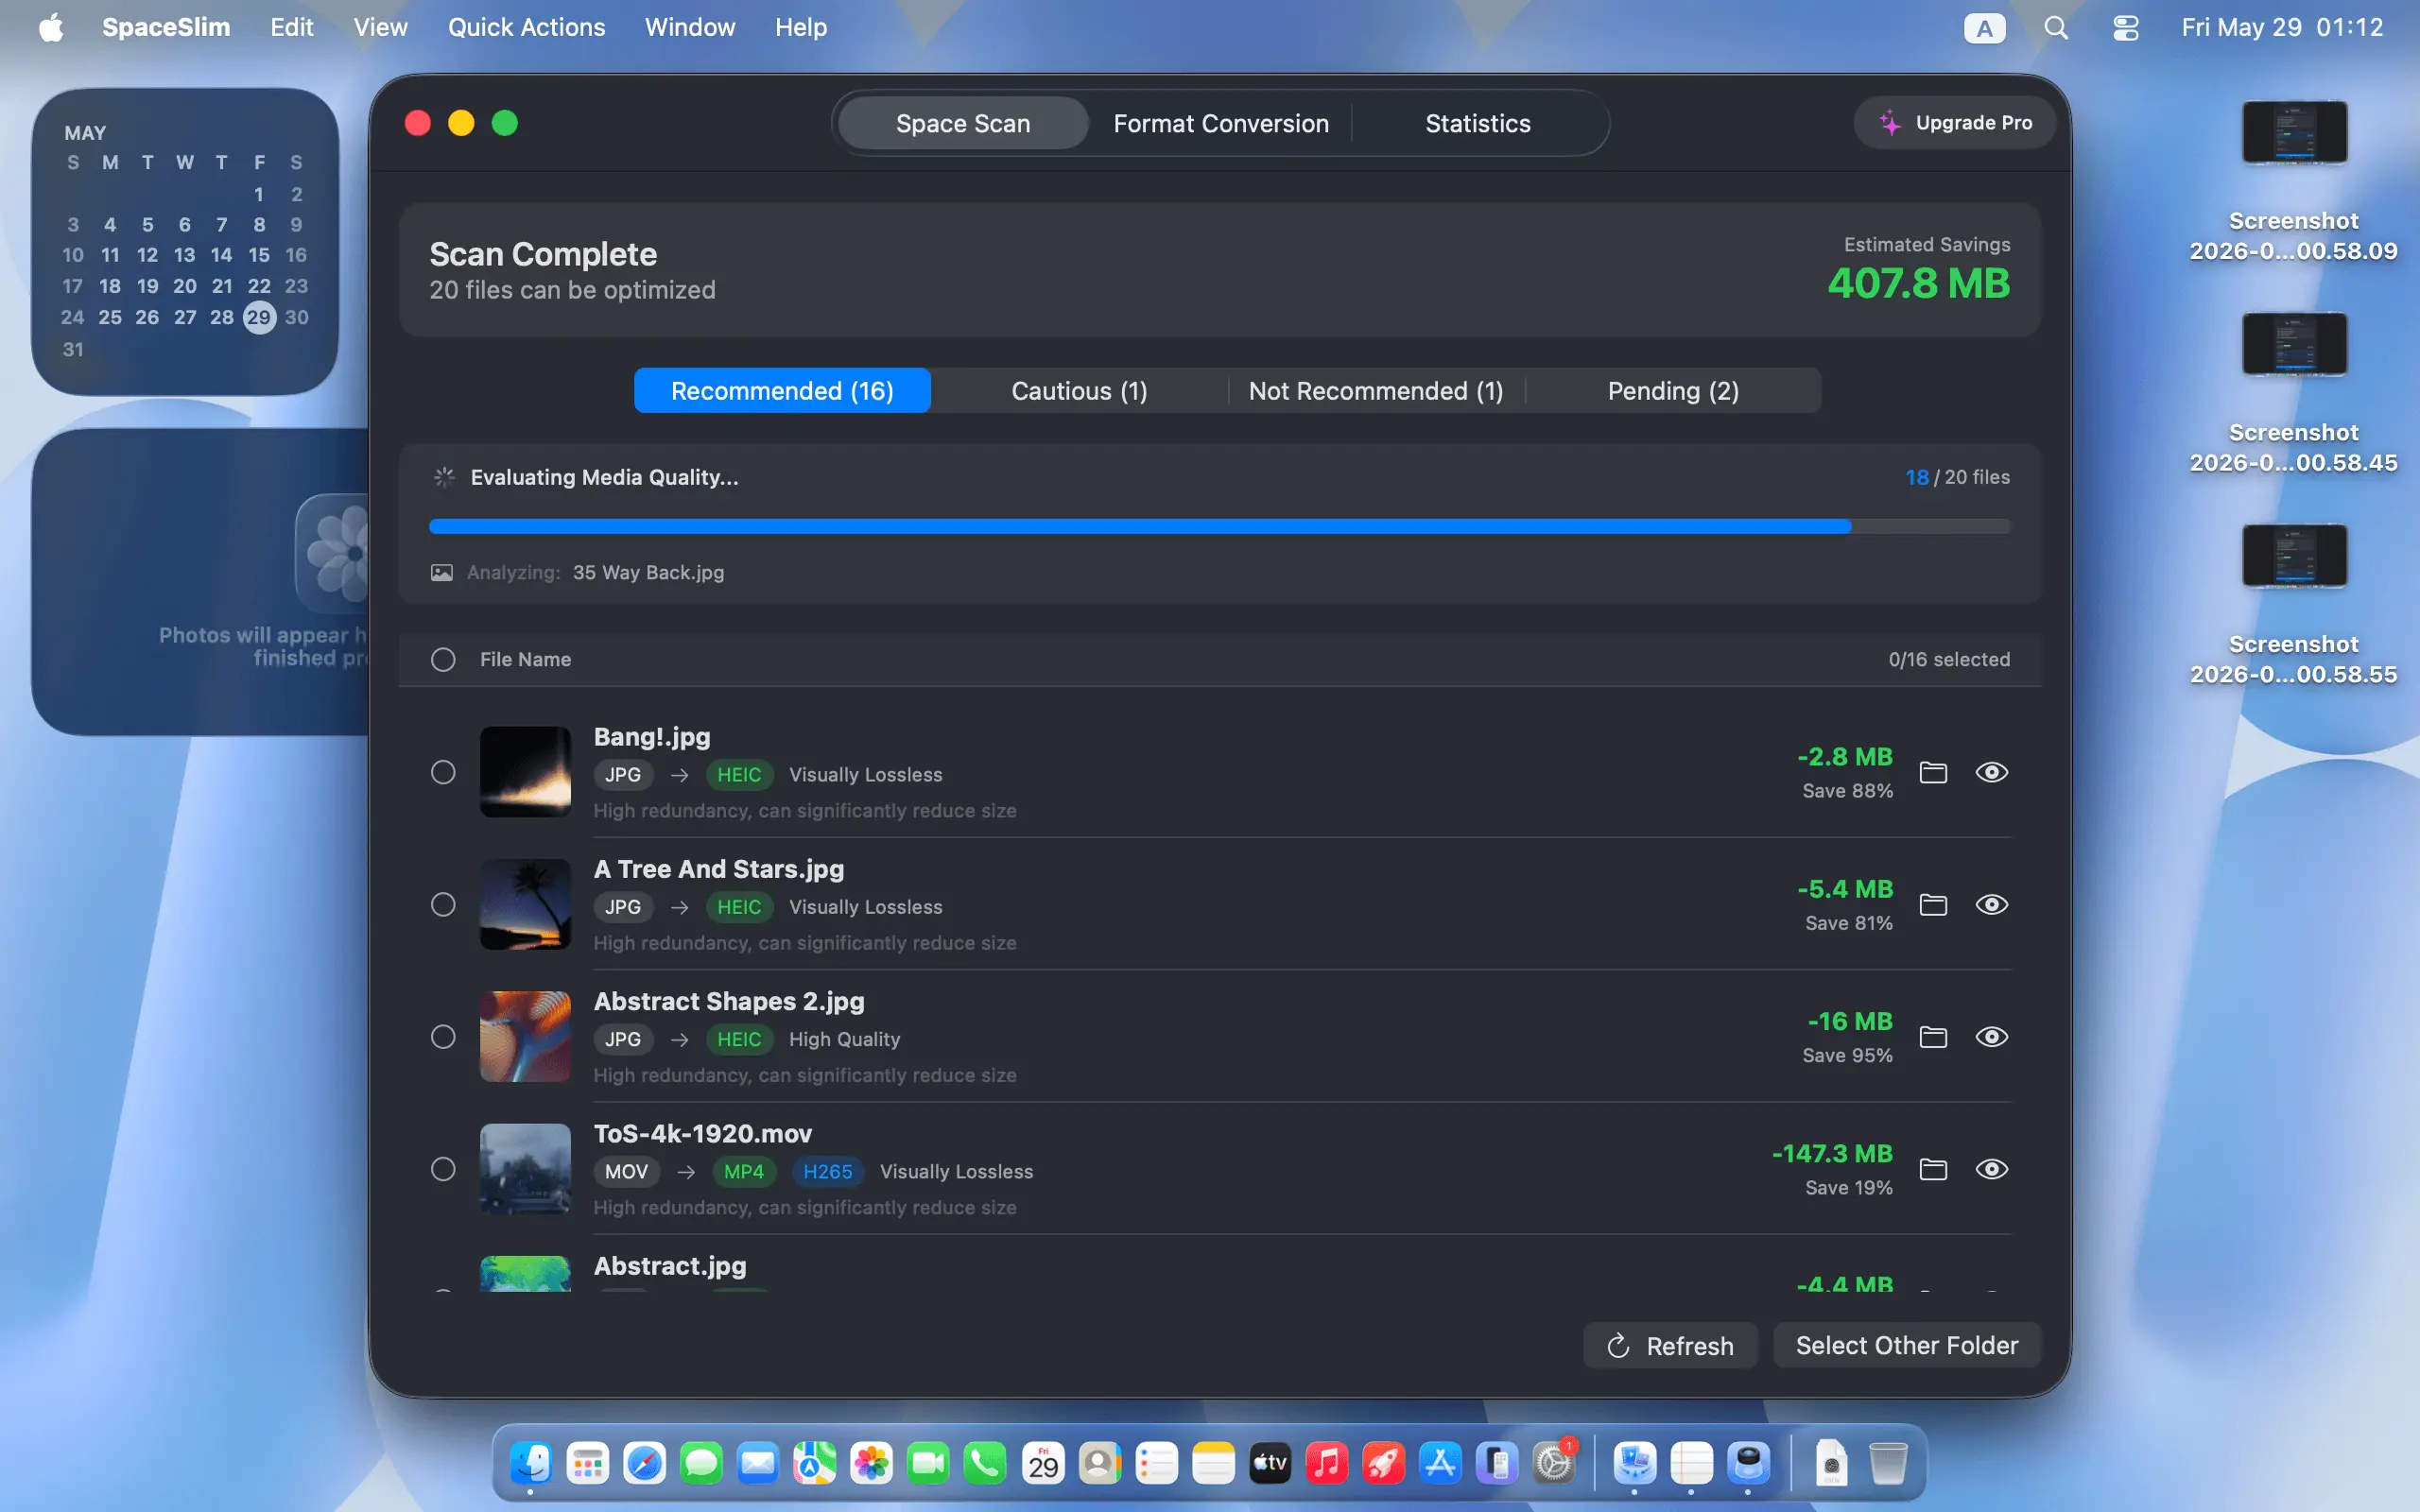The width and height of the screenshot is (2420, 1512).
Task: Select the Recommended (16) filter
Action: 782,390
